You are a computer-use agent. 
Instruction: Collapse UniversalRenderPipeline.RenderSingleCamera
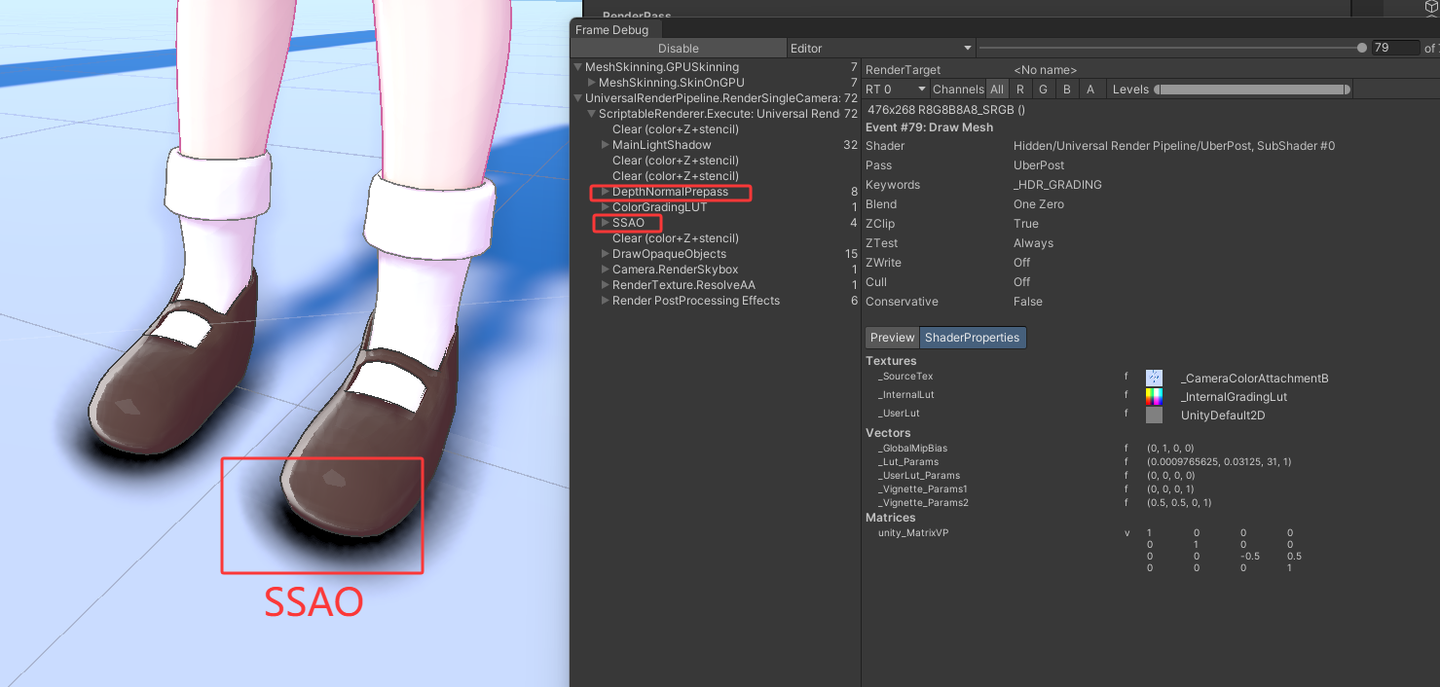tap(577, 98)
